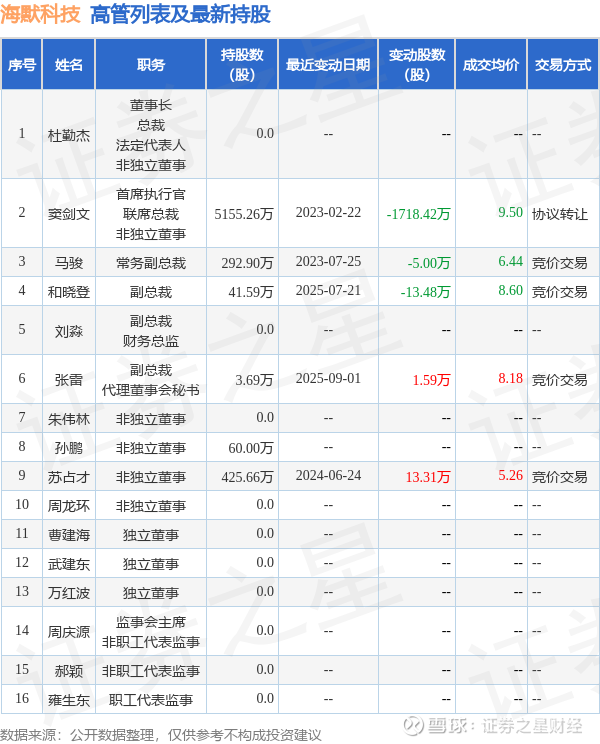Click the name 武建东
This screenshot has height=744, width=600.
(69, 564)
